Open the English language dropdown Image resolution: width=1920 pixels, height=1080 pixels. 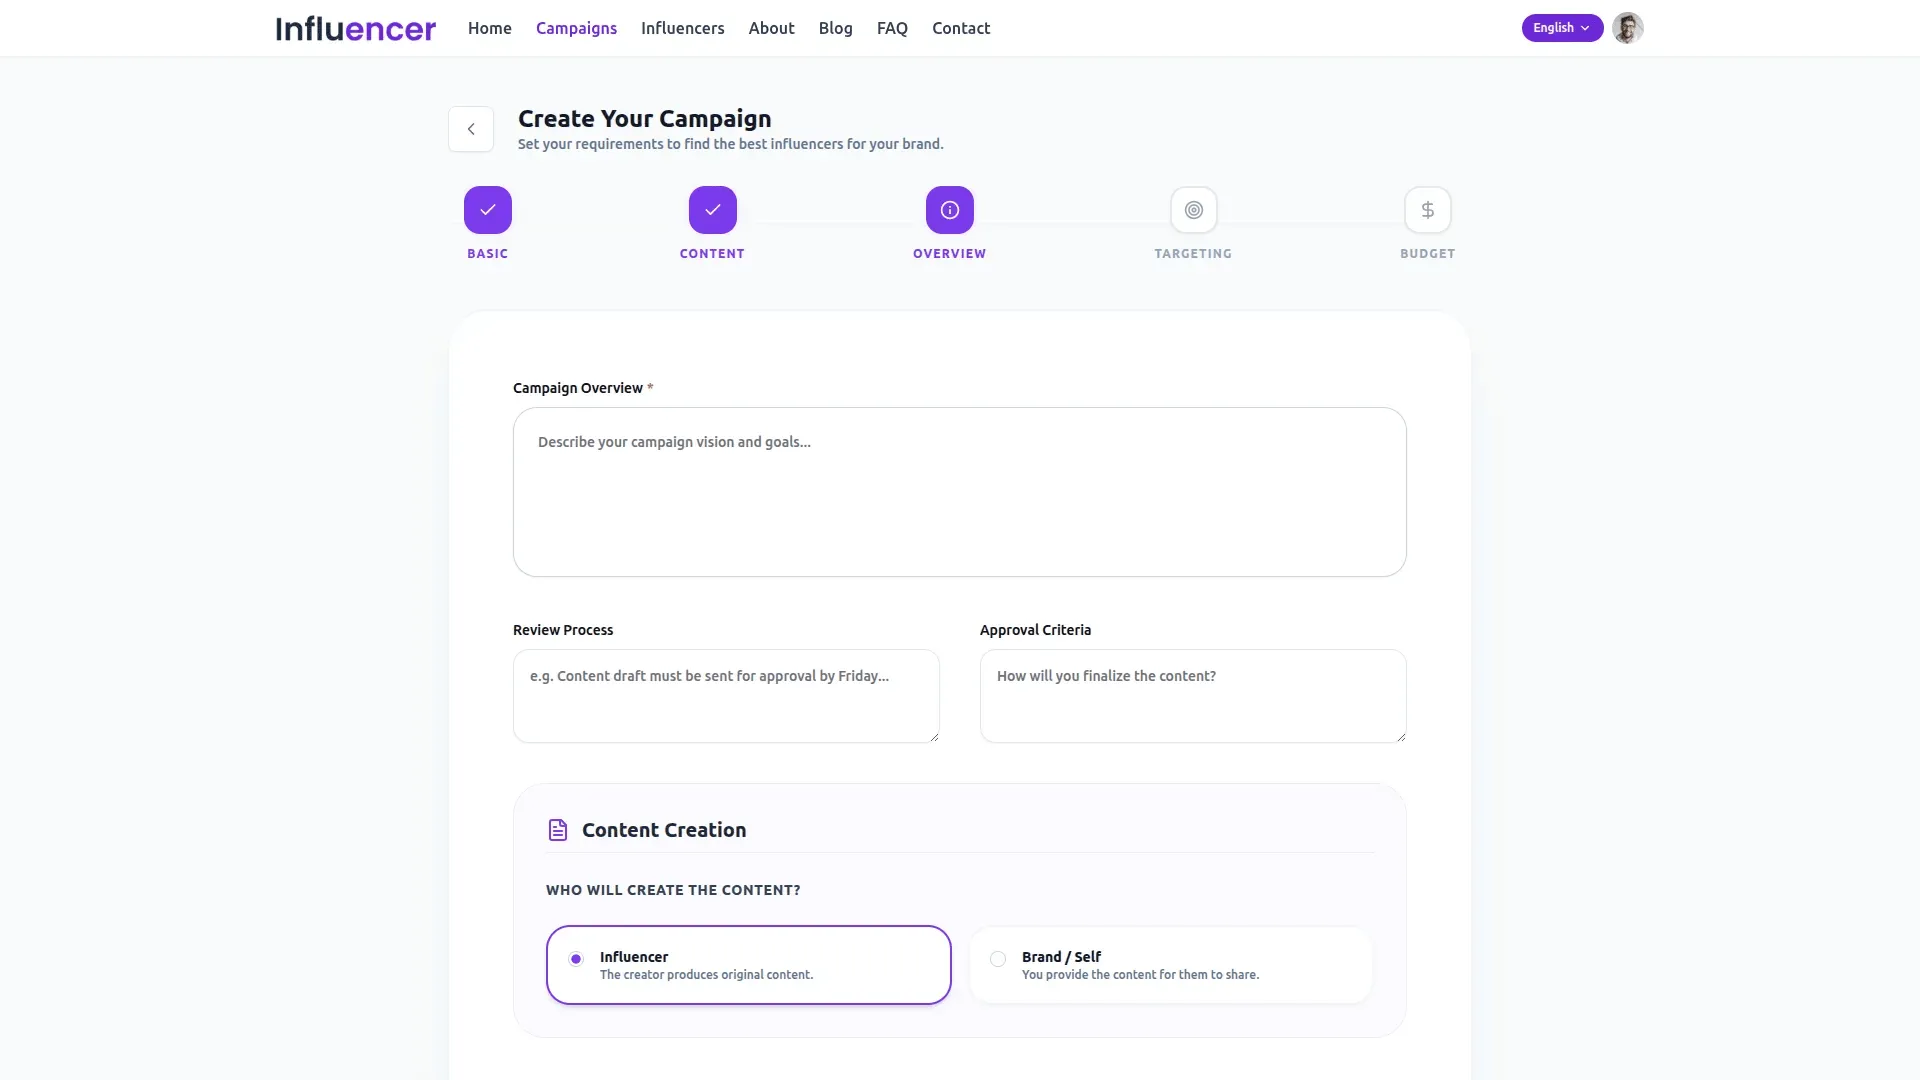pyautogui.click(x=1562, y=28)
